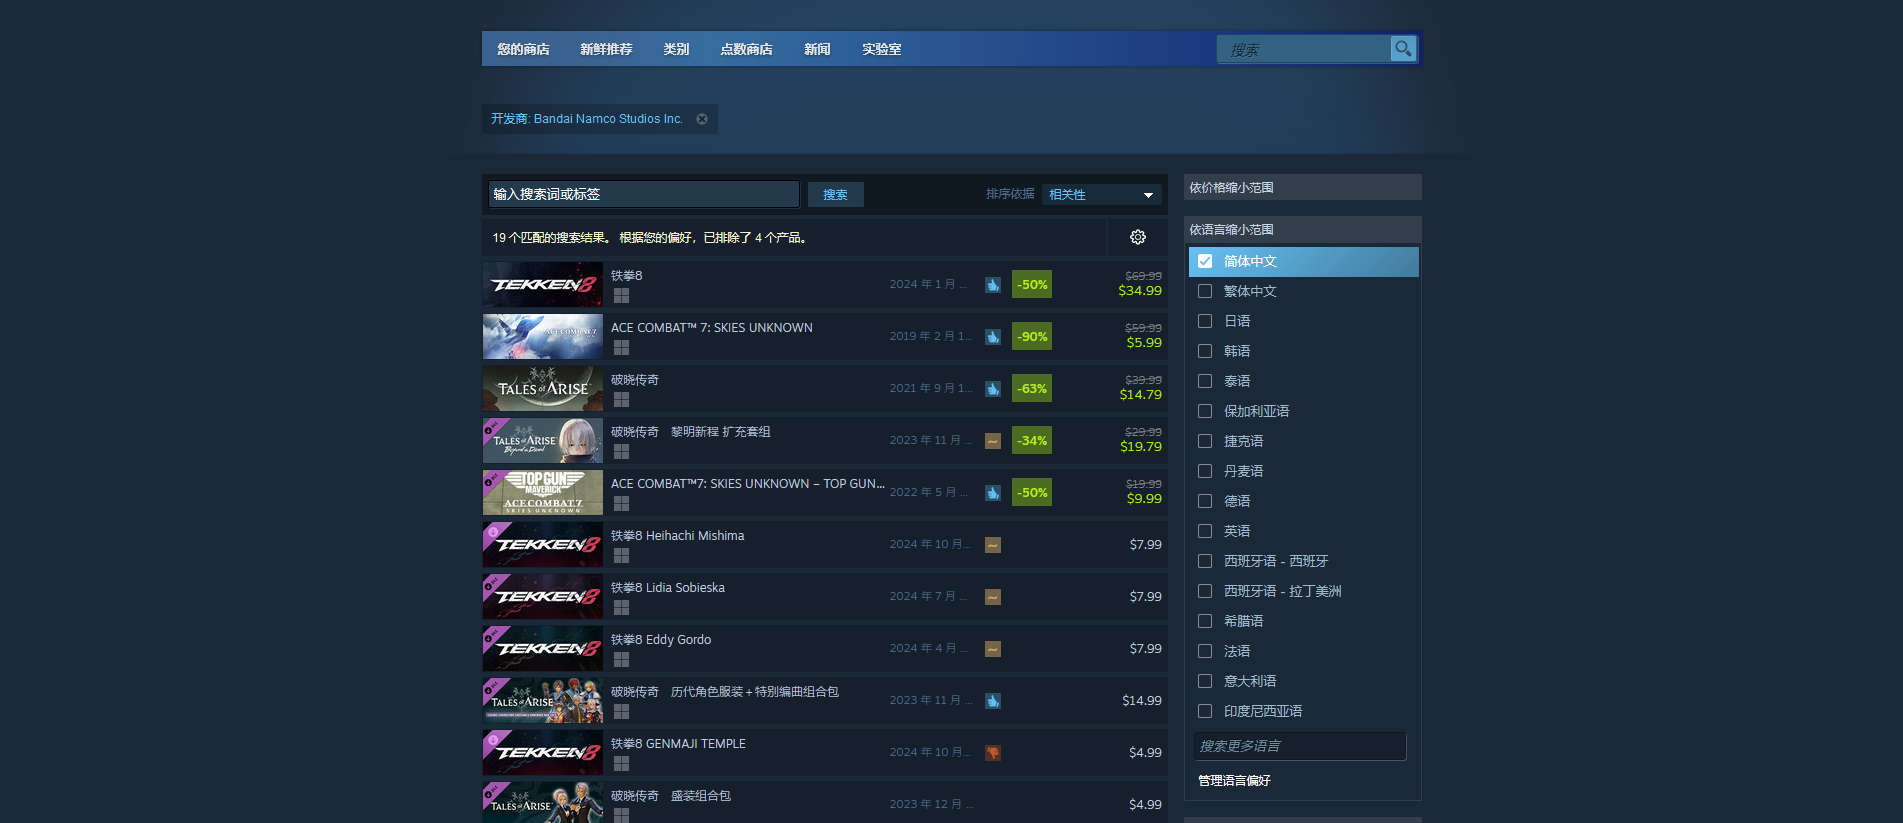This screenshot has width=1903, height=823.
Task: Select the 泰语 language checkbox
Action: point(1205,381)
